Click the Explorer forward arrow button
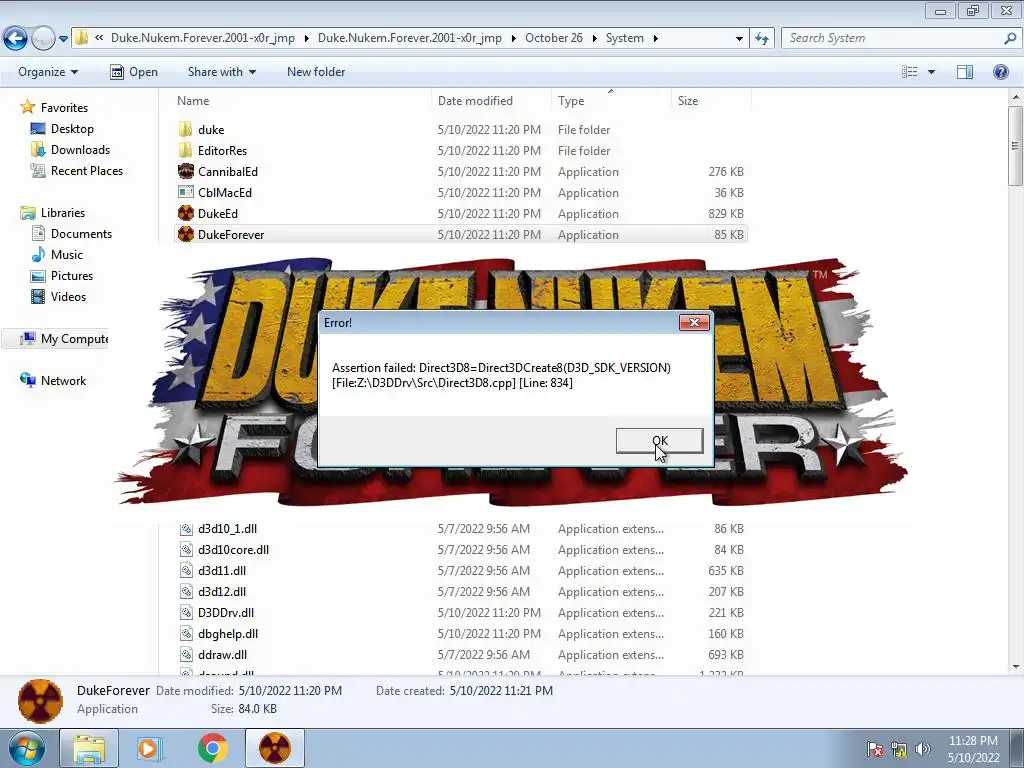This screenshot has width=1024, height=768. tap(43, 39)
